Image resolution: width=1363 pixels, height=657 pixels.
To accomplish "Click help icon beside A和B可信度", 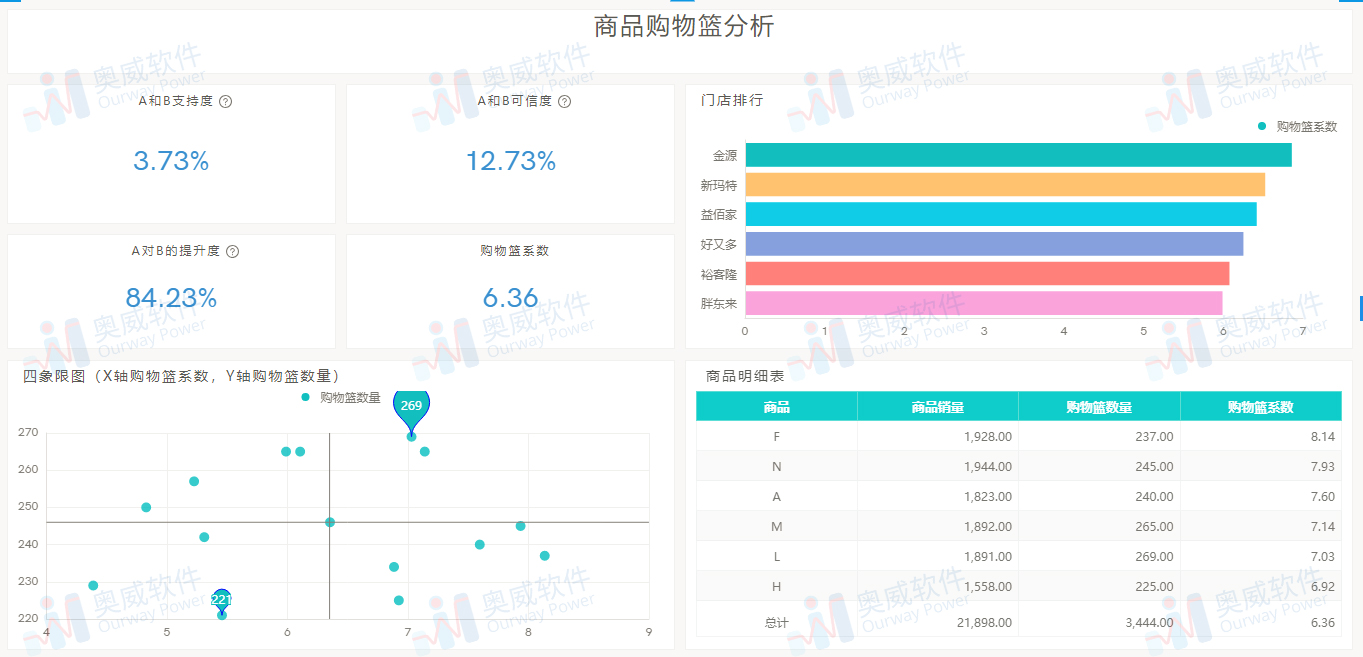I will pos(565,102).
